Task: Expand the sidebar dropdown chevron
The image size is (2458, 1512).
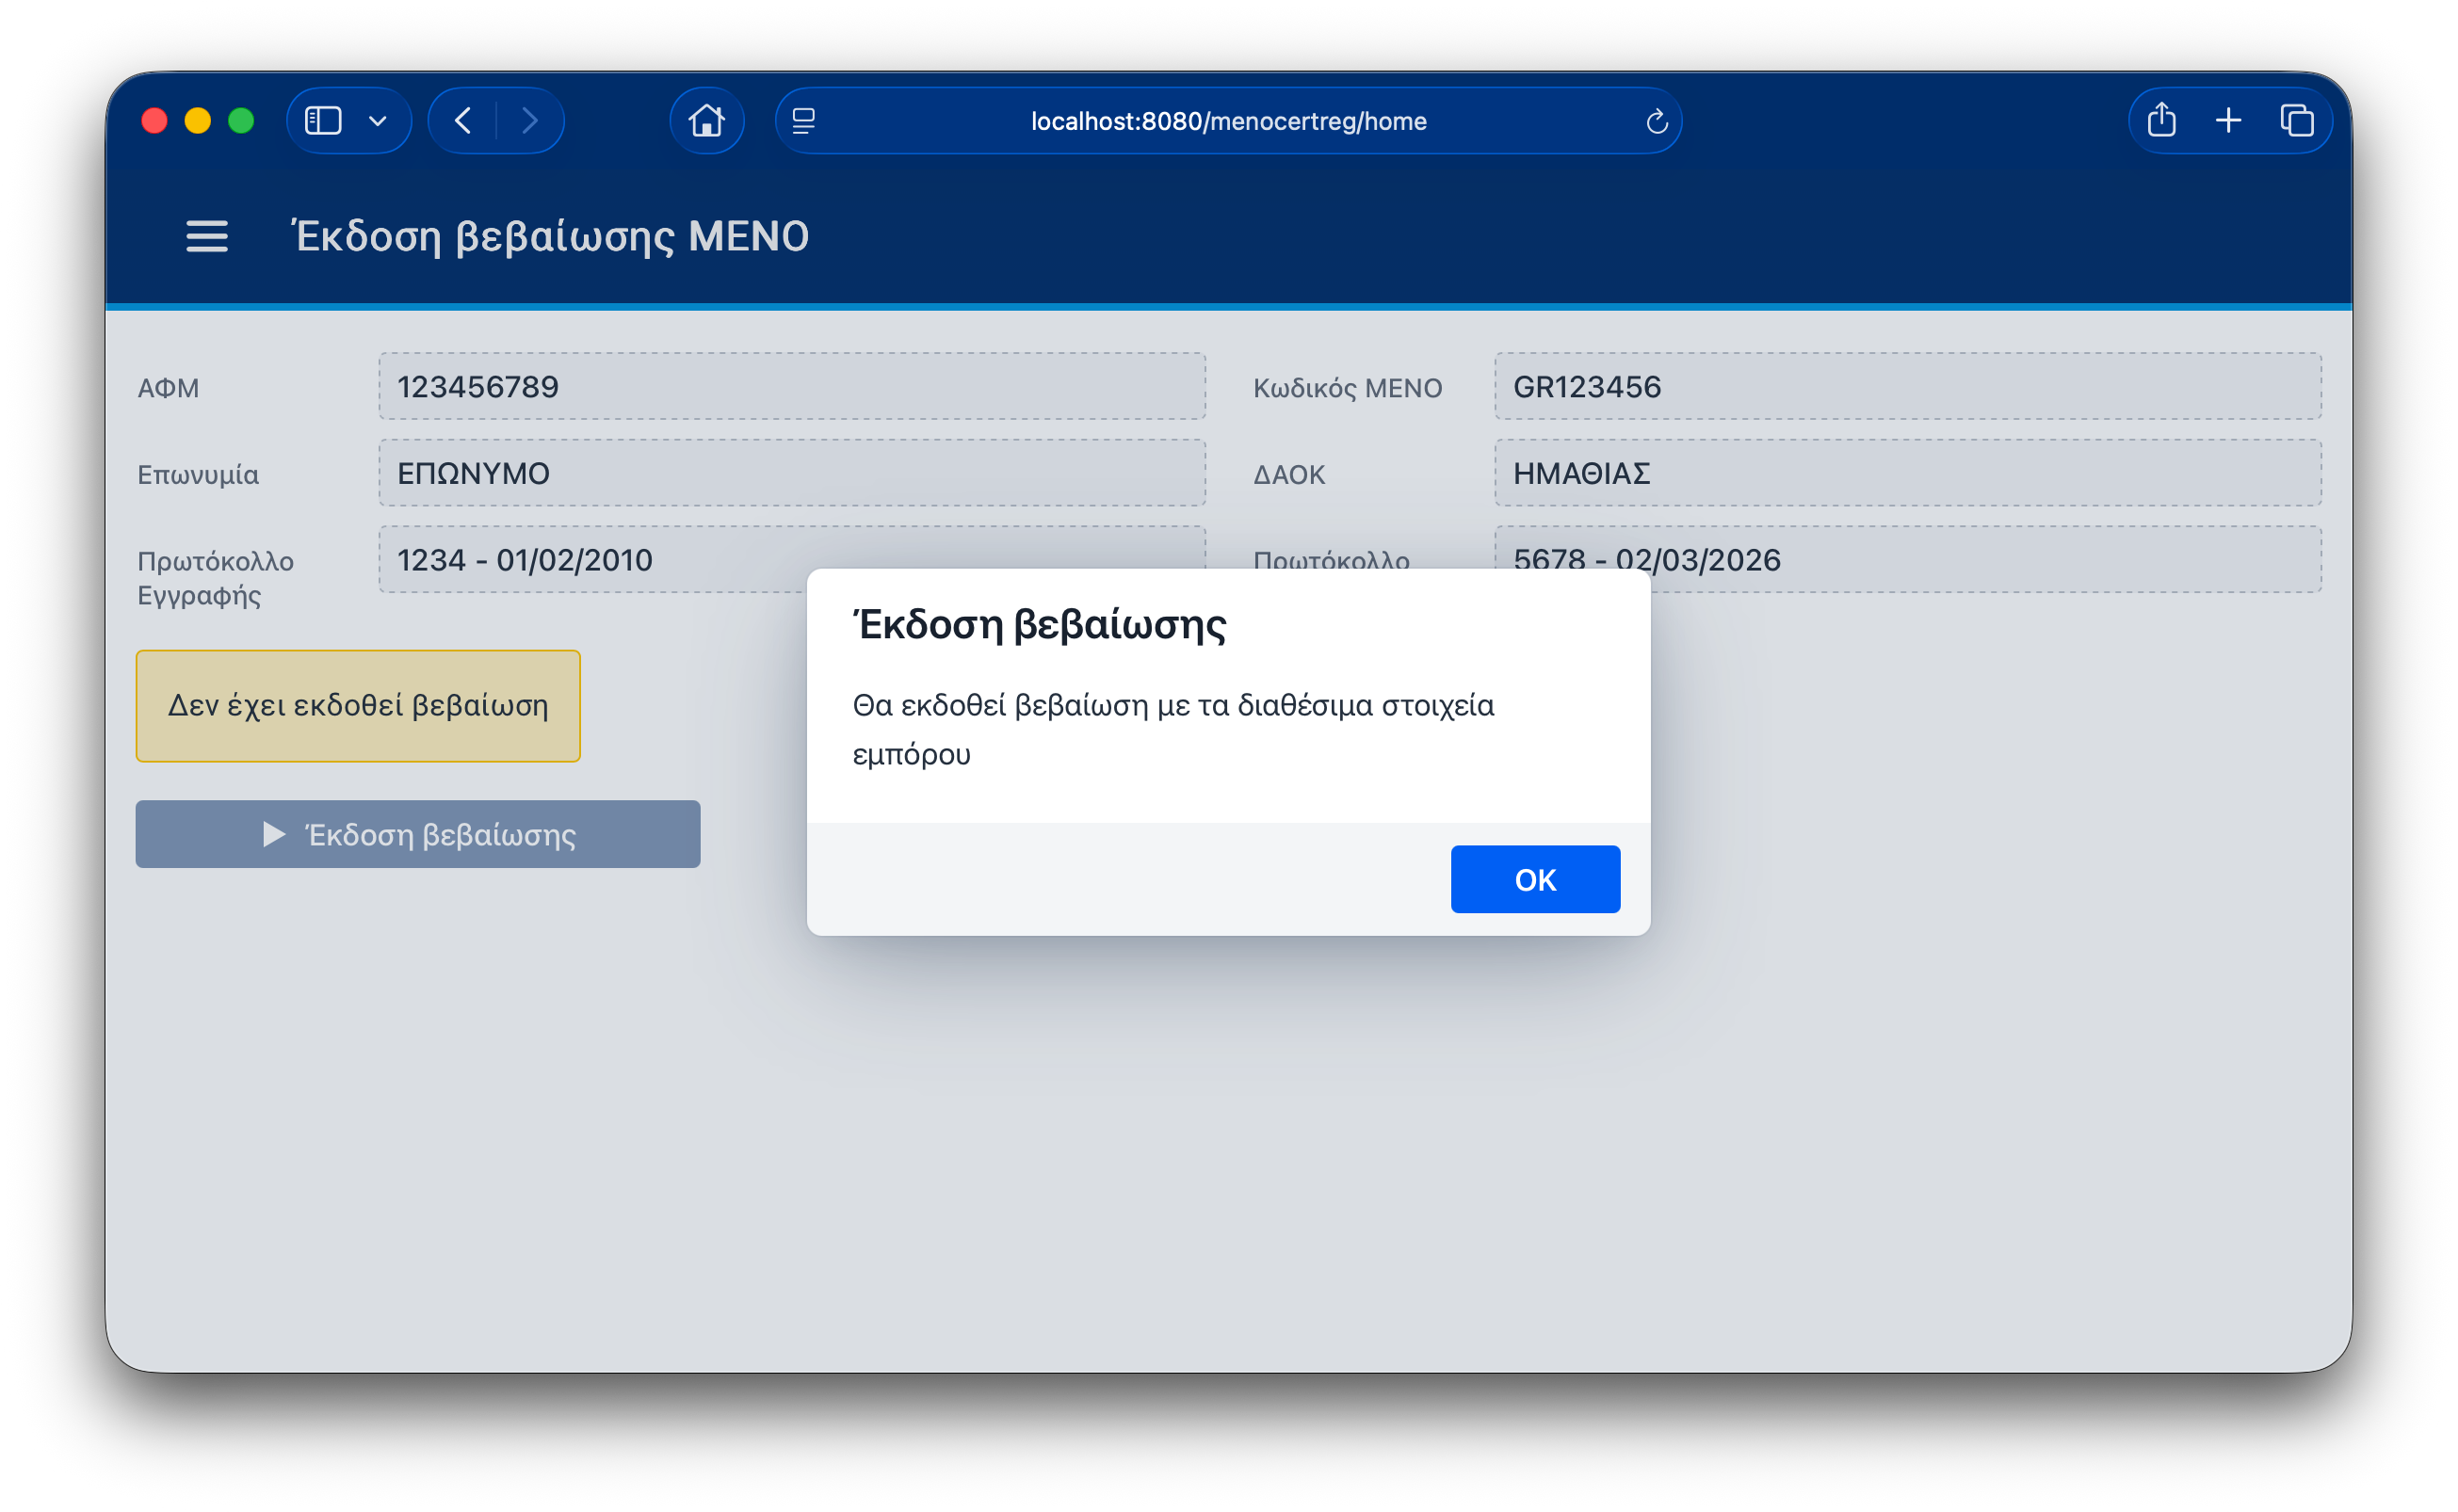Action: pyautogui.click(x=377, y=121)
